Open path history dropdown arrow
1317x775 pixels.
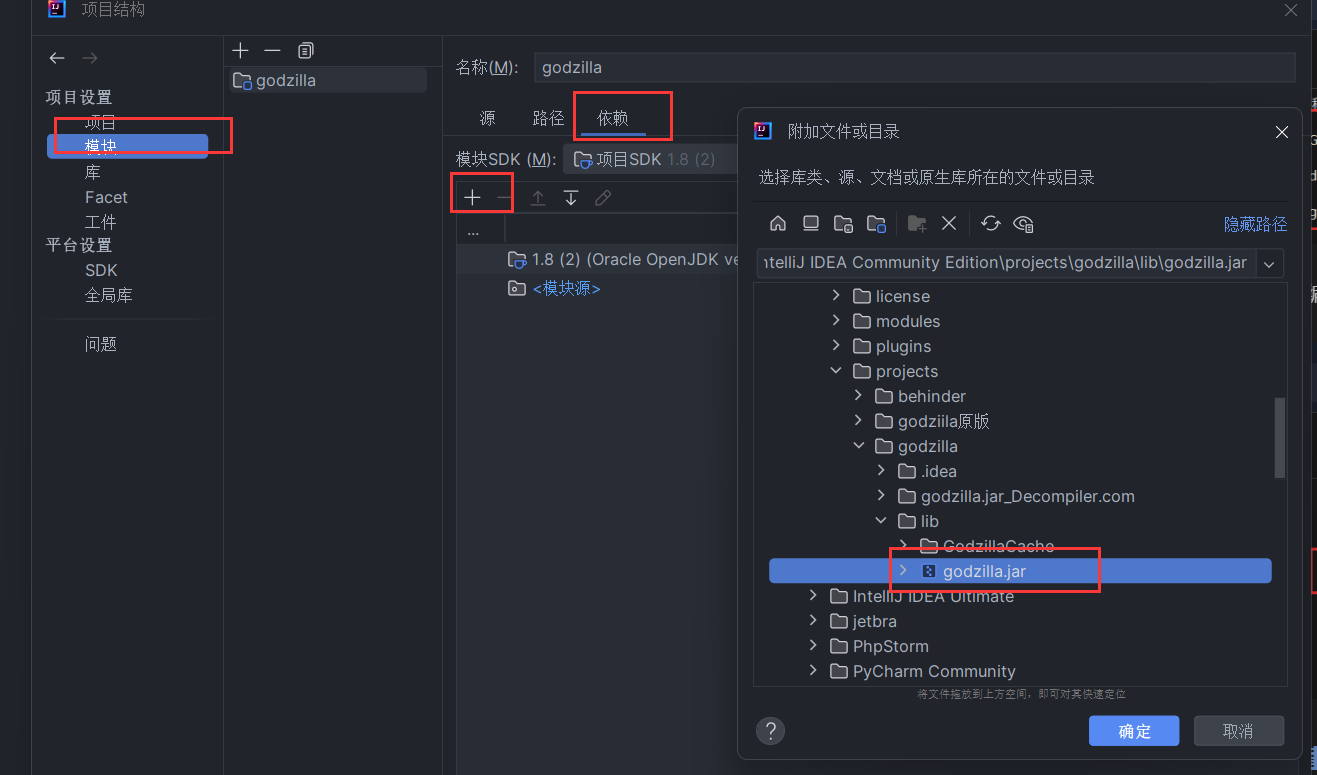click(x=1269, y=263)
